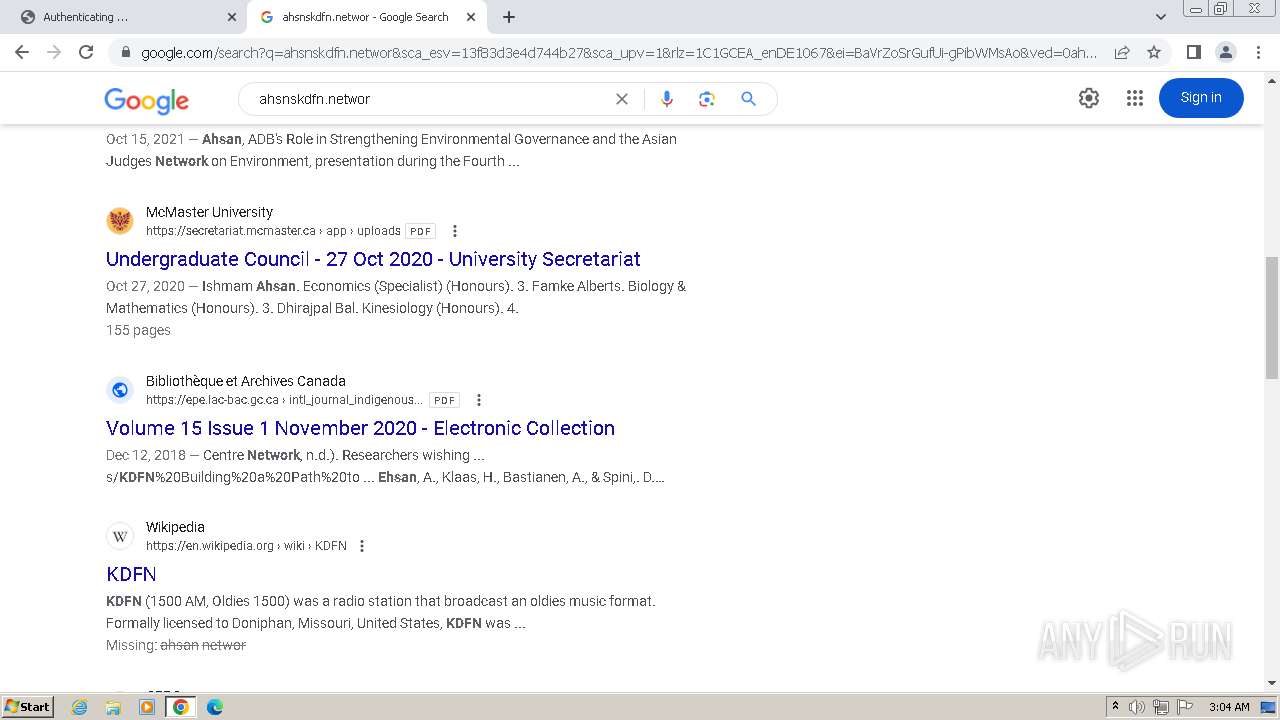Share this page icon in address bar
The height and width of the screenshot is (720, 1280).
click(1122, 52)
